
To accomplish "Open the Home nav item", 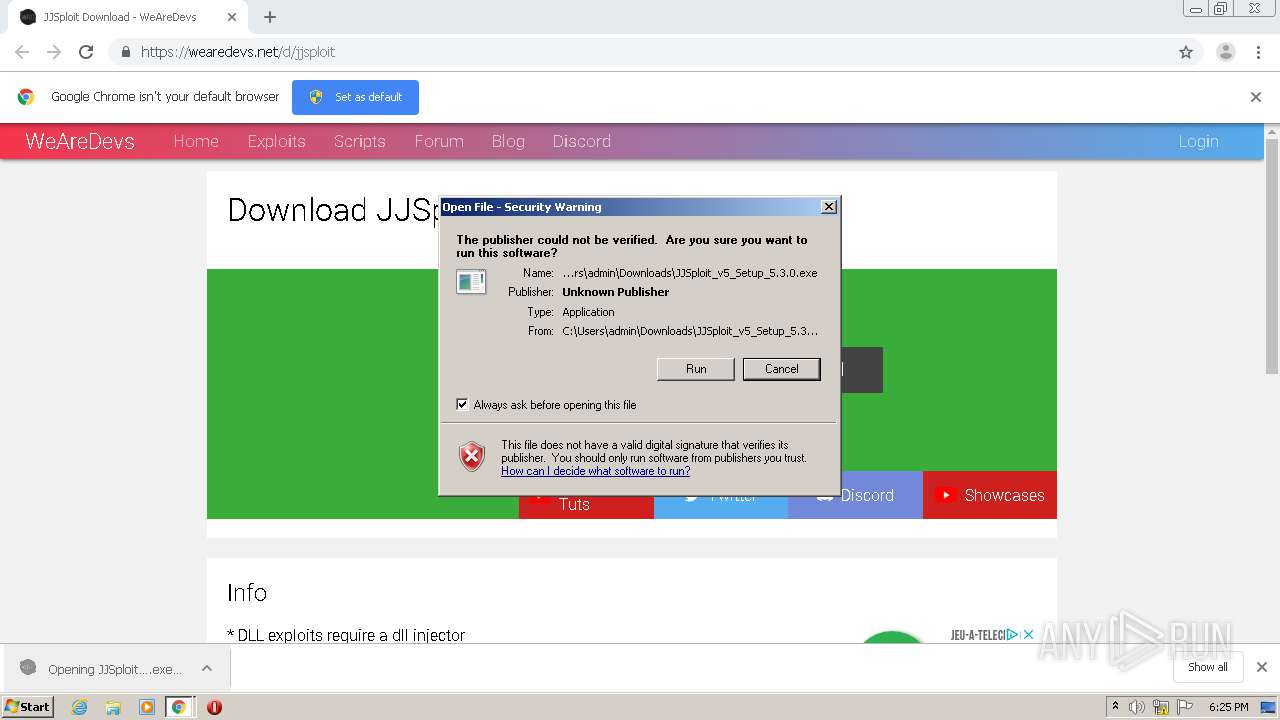I will [196, 141].
